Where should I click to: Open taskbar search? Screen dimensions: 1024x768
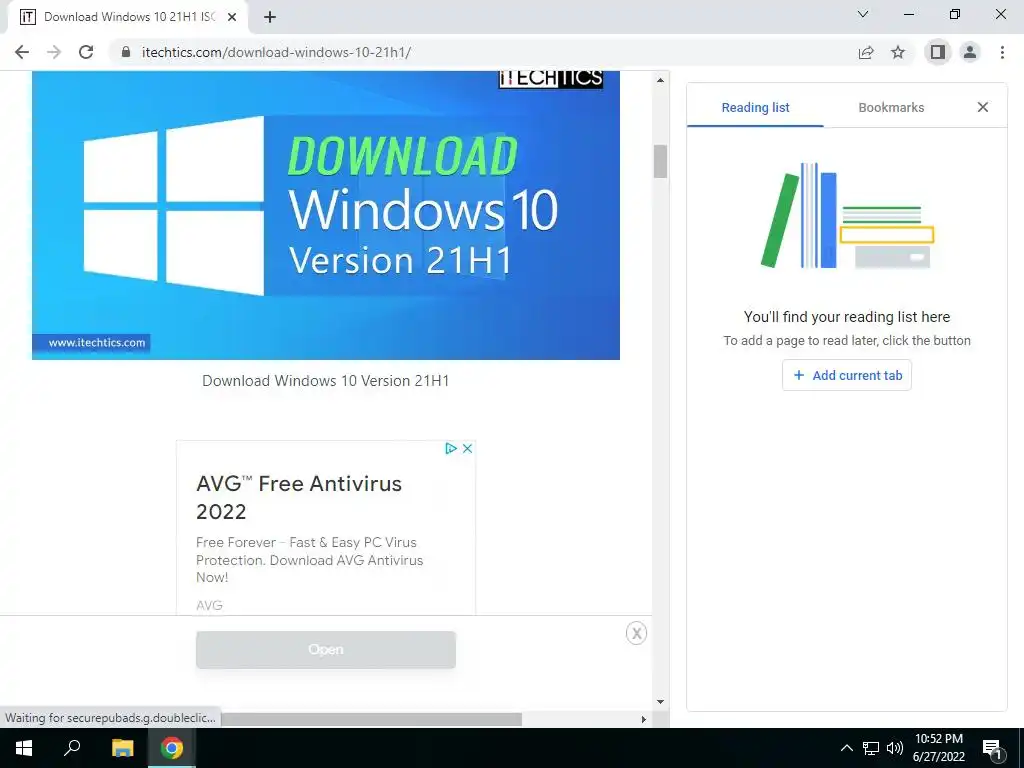pyautogui.click(x=72, y=748)
